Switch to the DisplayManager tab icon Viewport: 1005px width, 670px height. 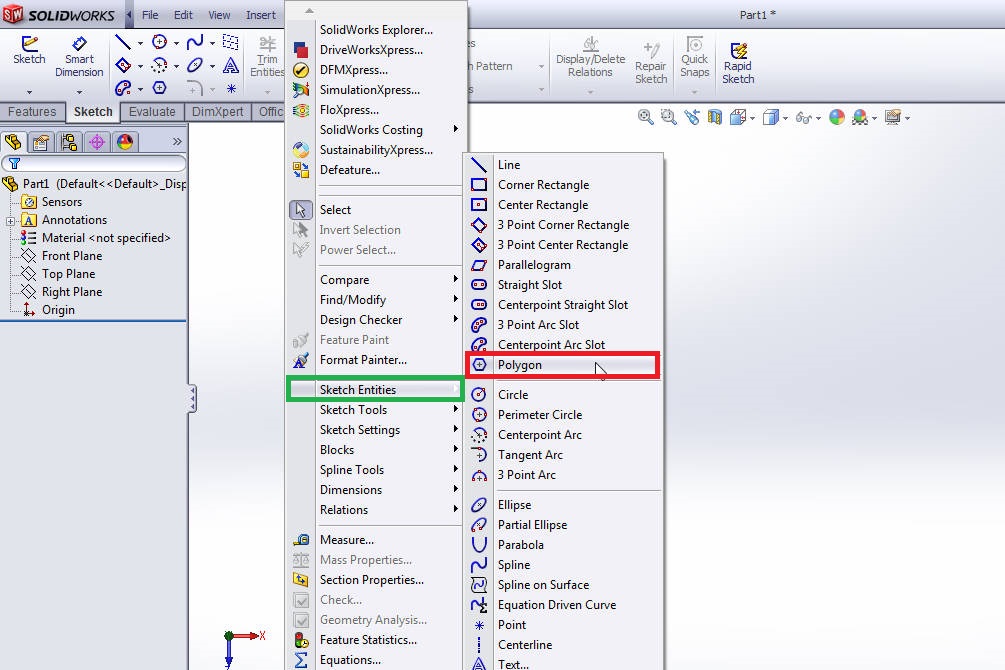click(125, 142)
